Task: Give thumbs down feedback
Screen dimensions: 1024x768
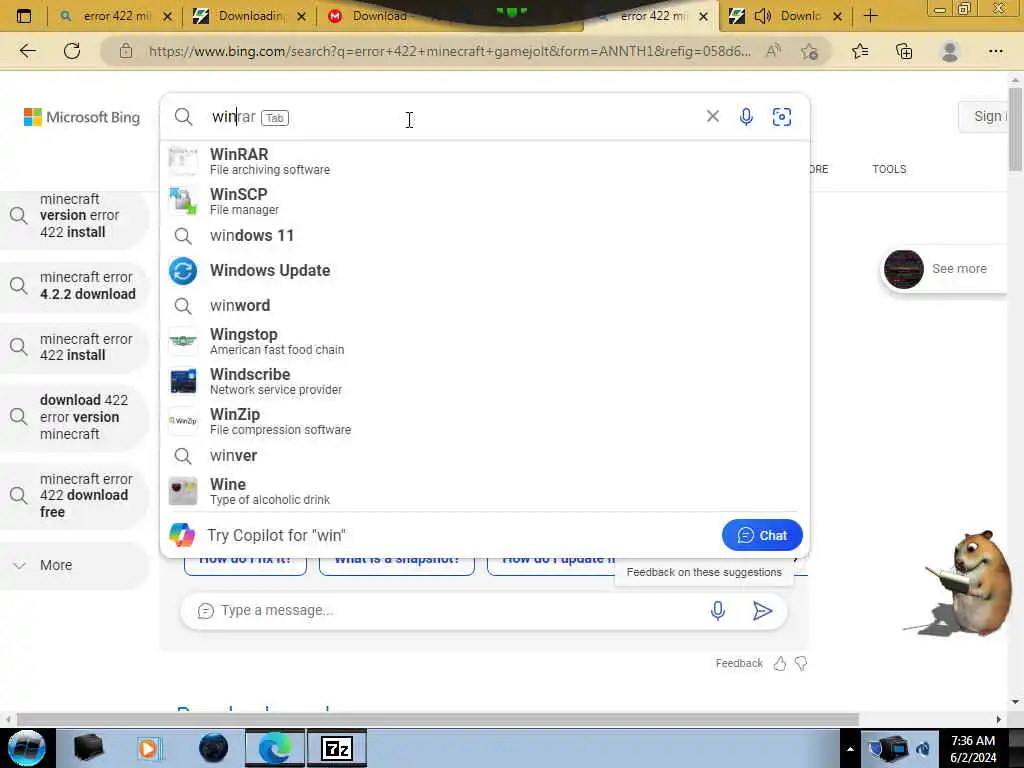Action: [x=801, y=664]
